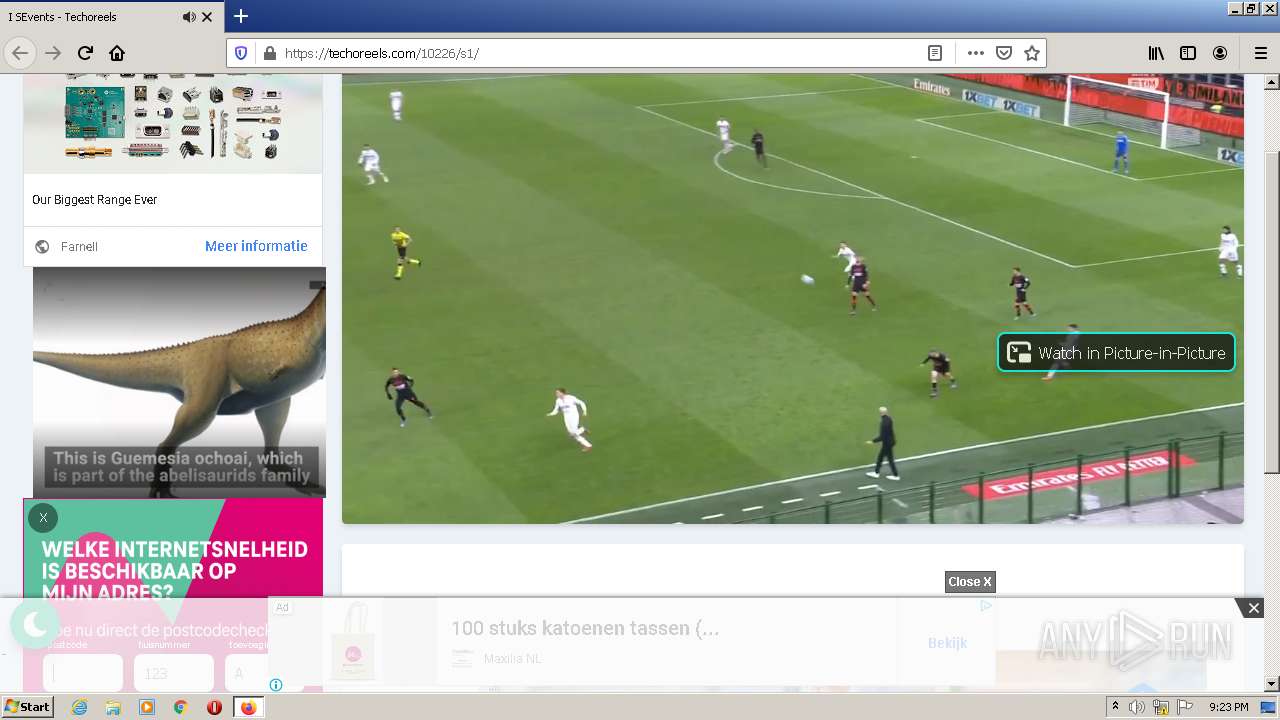Open the Opera taskbar icon
The width and height of the screenshot is (1280, 720).
pos(214,707)
